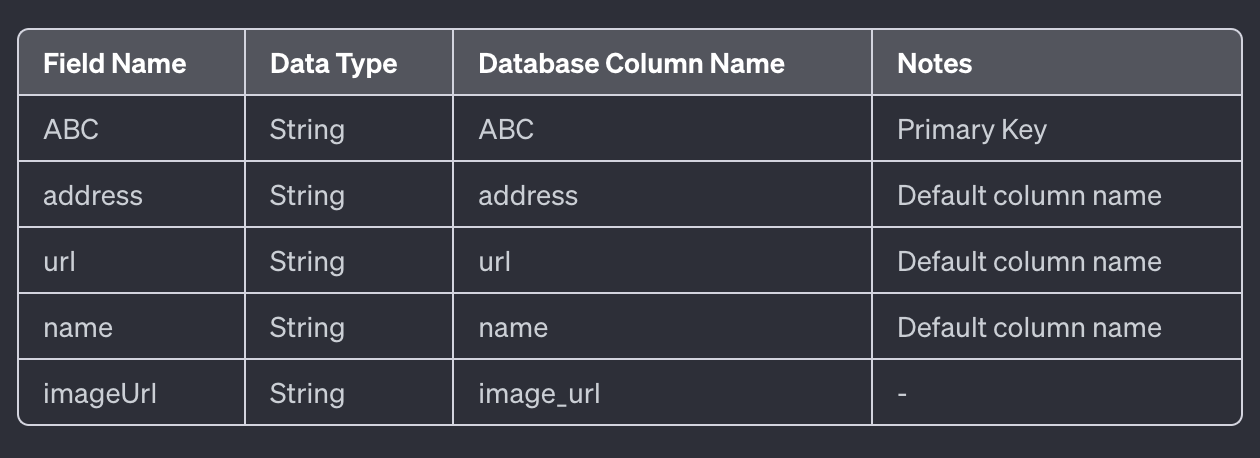Screen dimensions: 1260x458
Task: Click the image_url database column cell
Action: [539, 394]
